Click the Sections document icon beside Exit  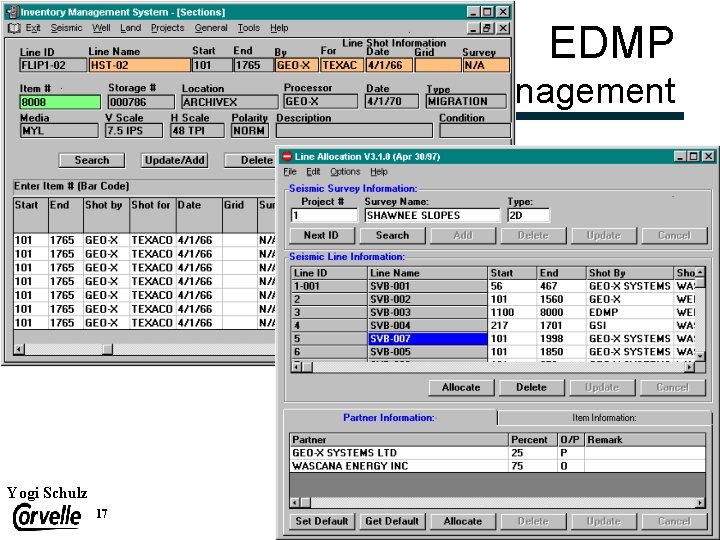point(14,28)
